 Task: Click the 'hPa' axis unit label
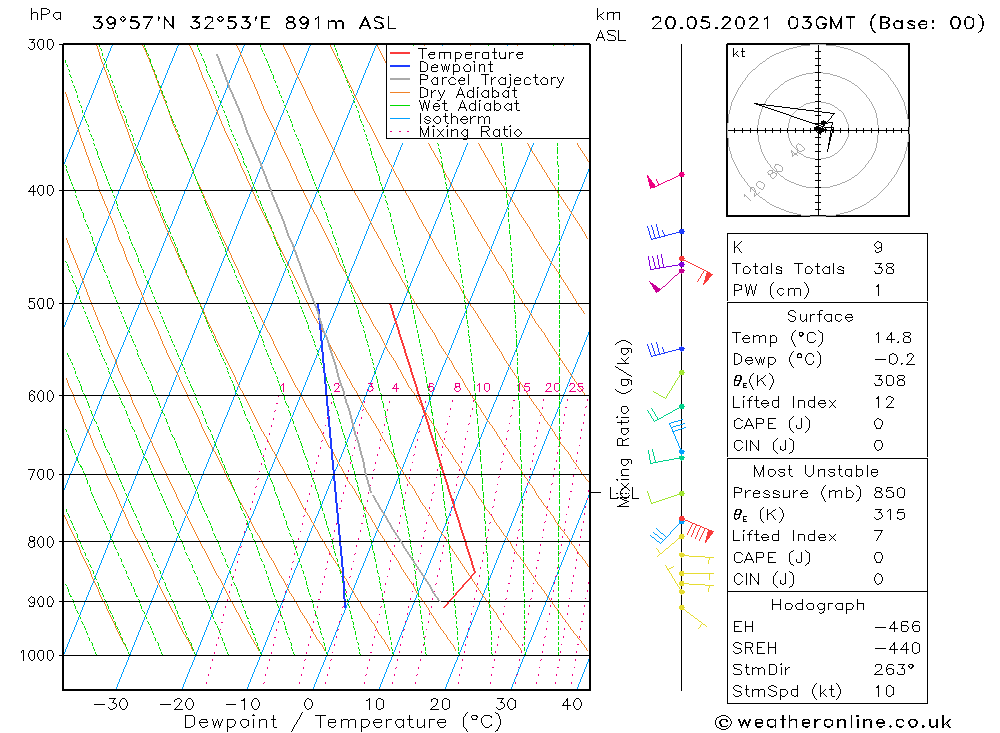coord(45,15)
